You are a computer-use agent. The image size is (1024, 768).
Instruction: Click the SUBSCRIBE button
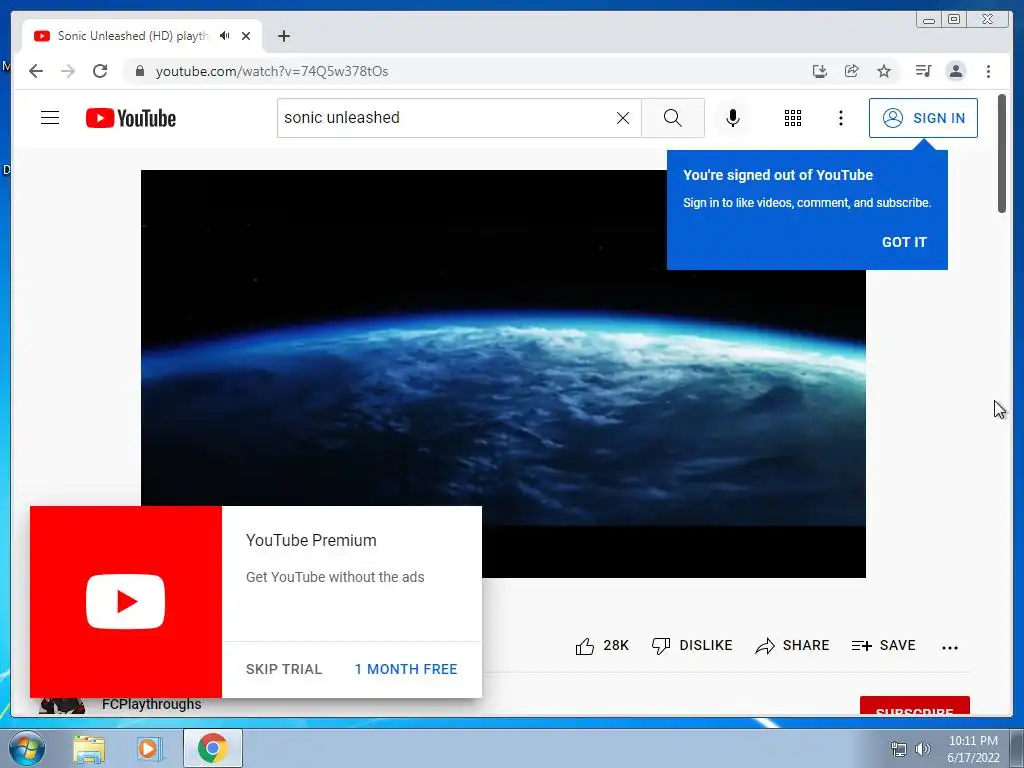pos(914,707)
